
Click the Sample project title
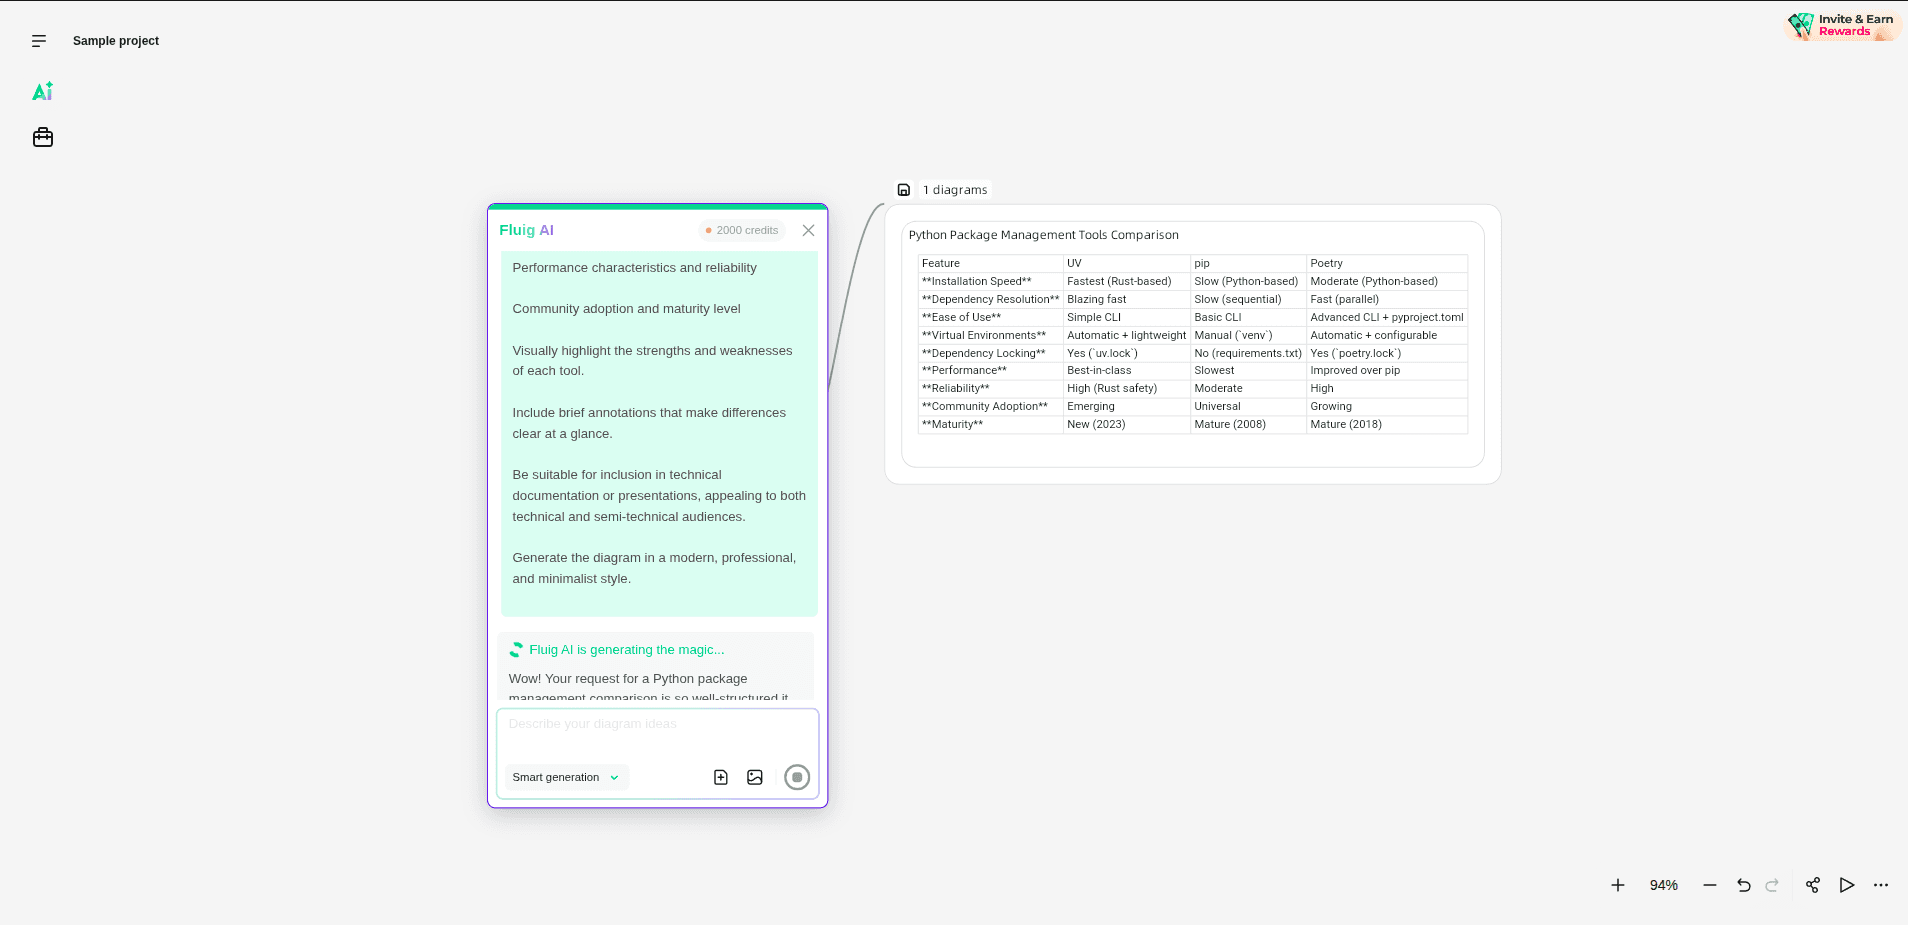click(x=116, y=41)
